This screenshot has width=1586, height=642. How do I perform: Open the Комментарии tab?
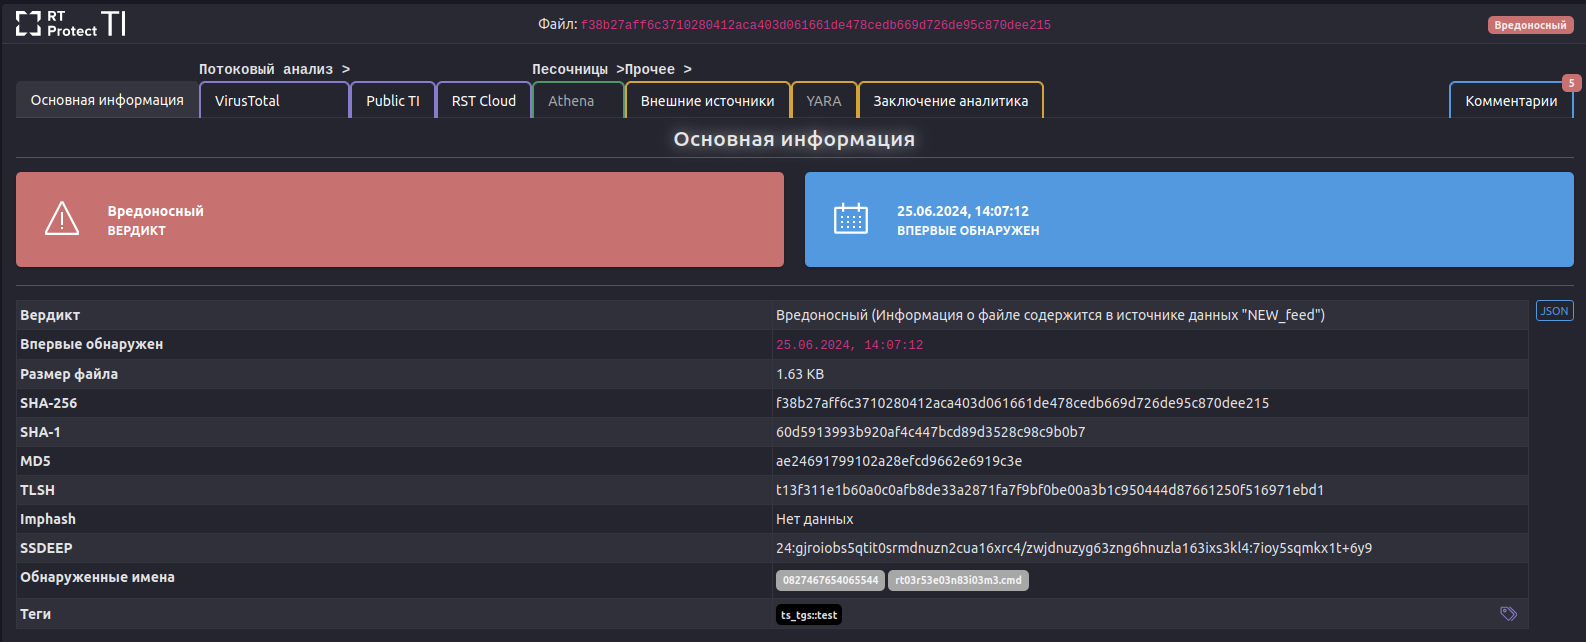point(1511,101)
